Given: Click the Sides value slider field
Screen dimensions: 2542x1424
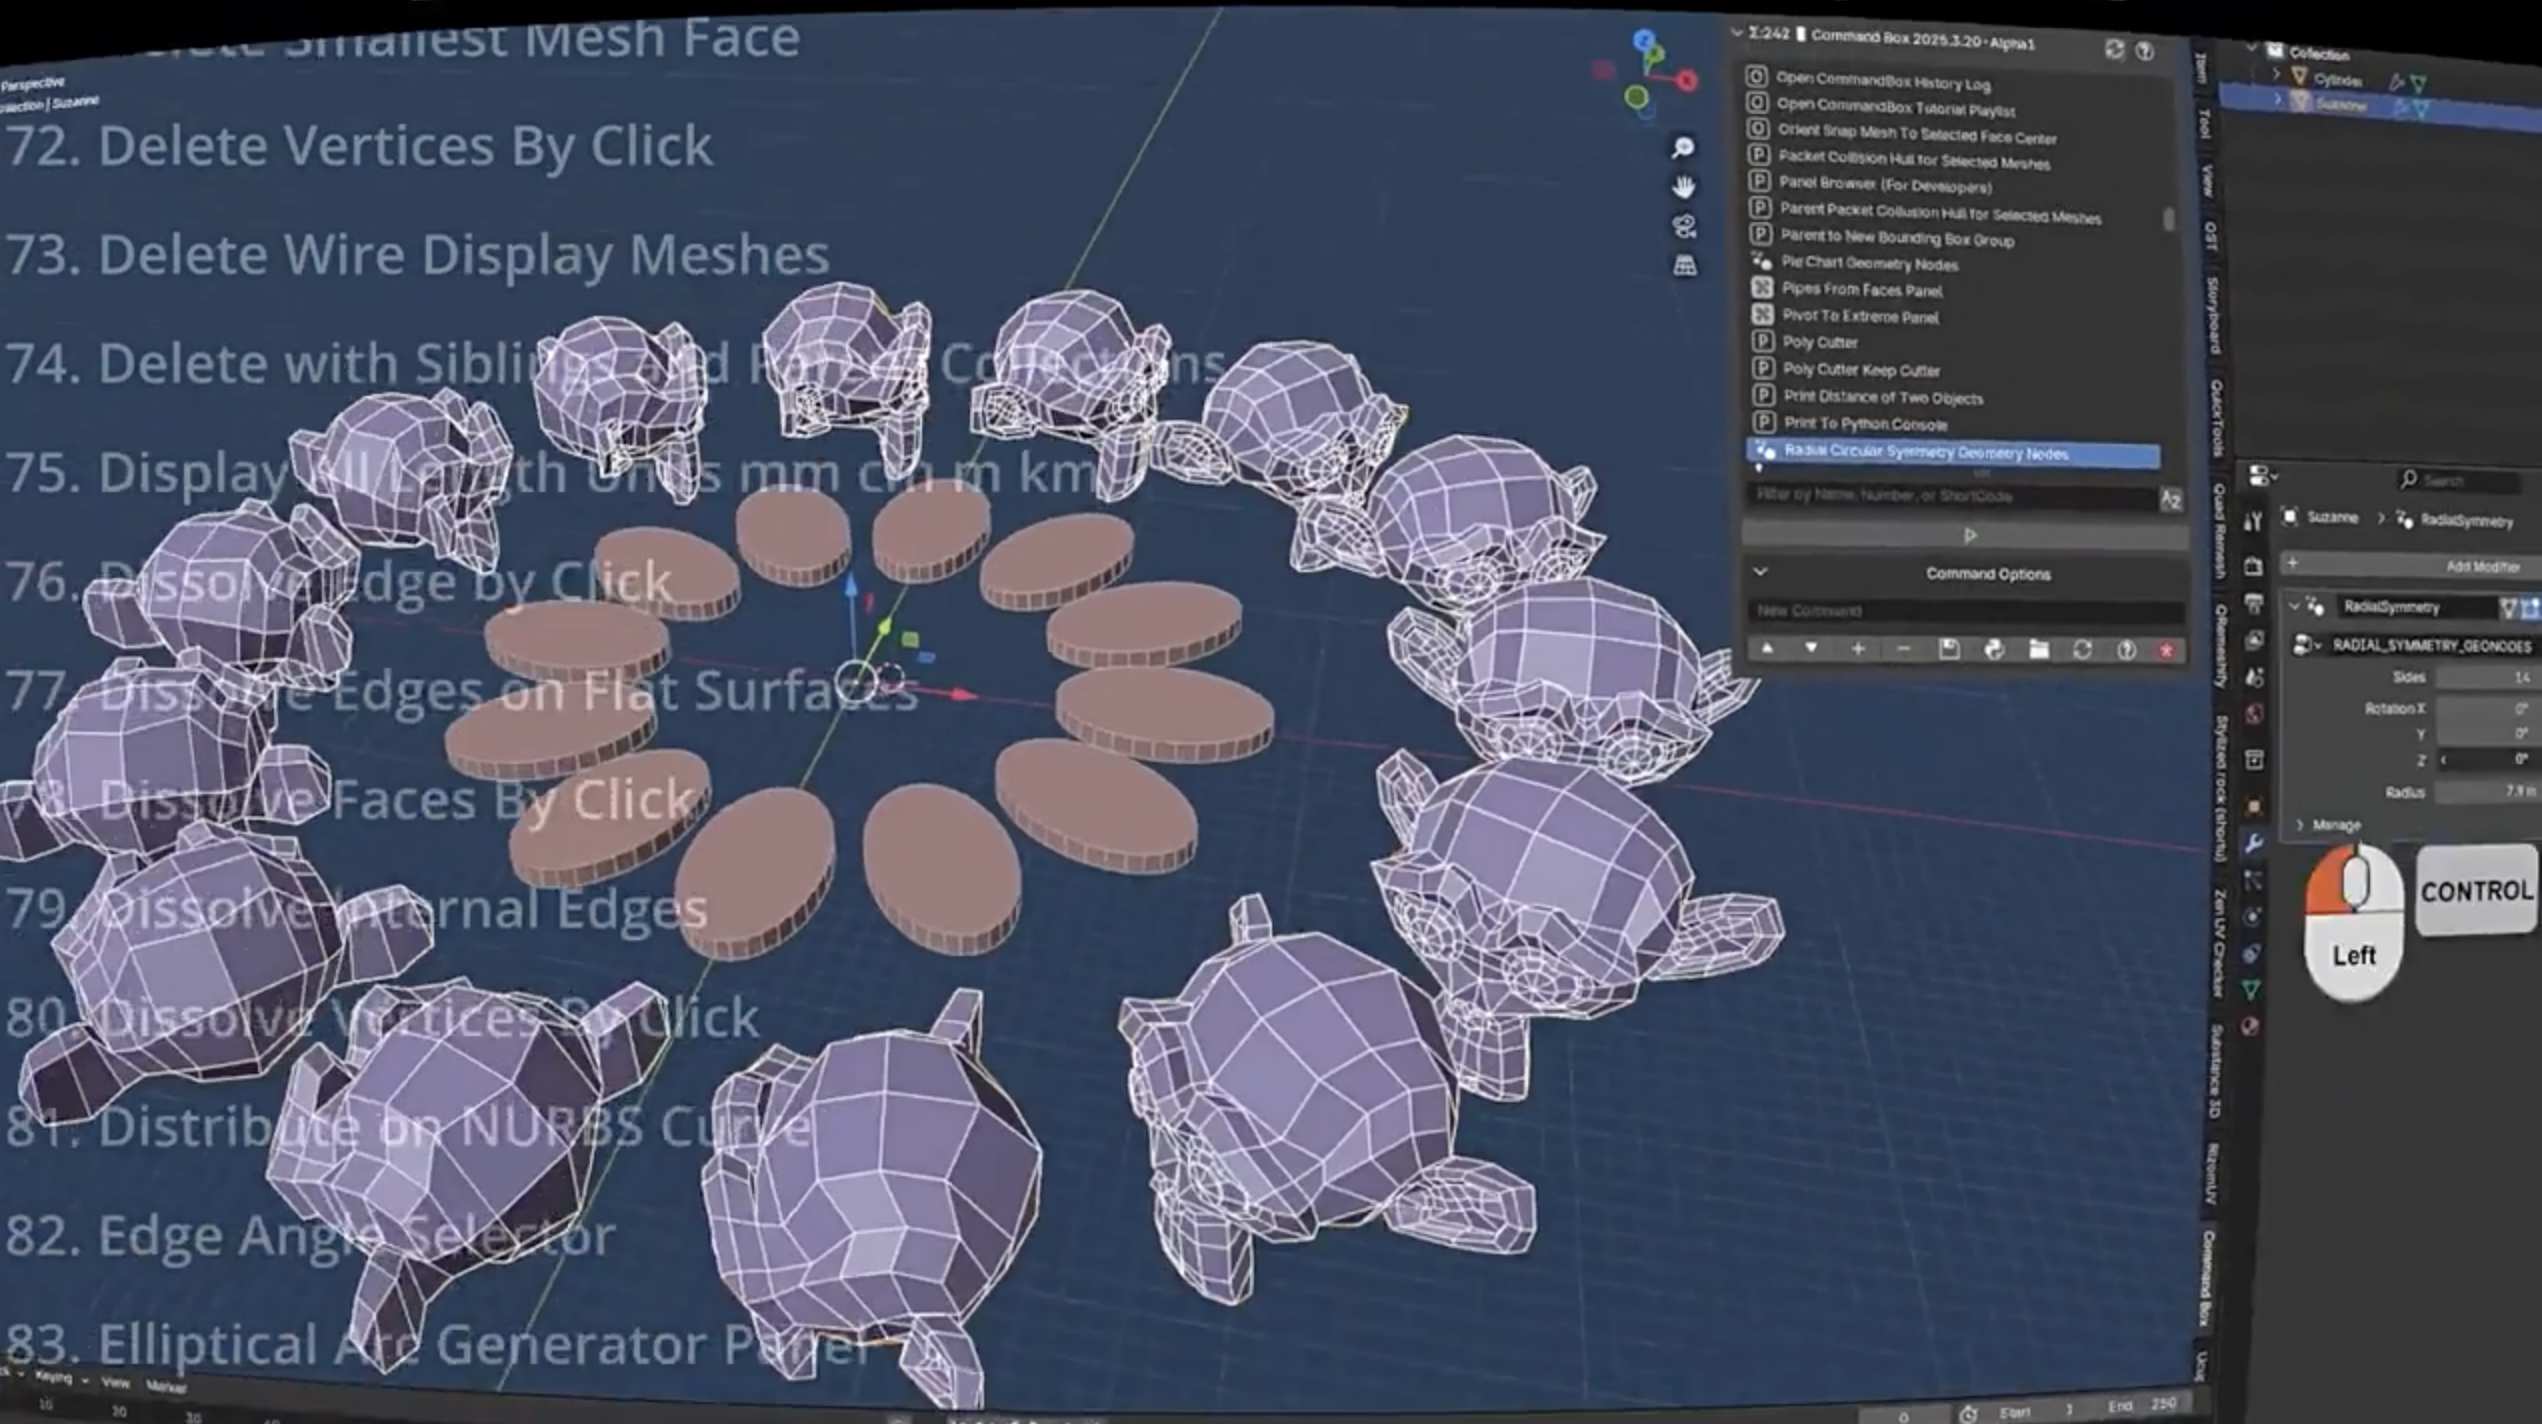Looking at the screenshot, I should tap(2487, 678).
